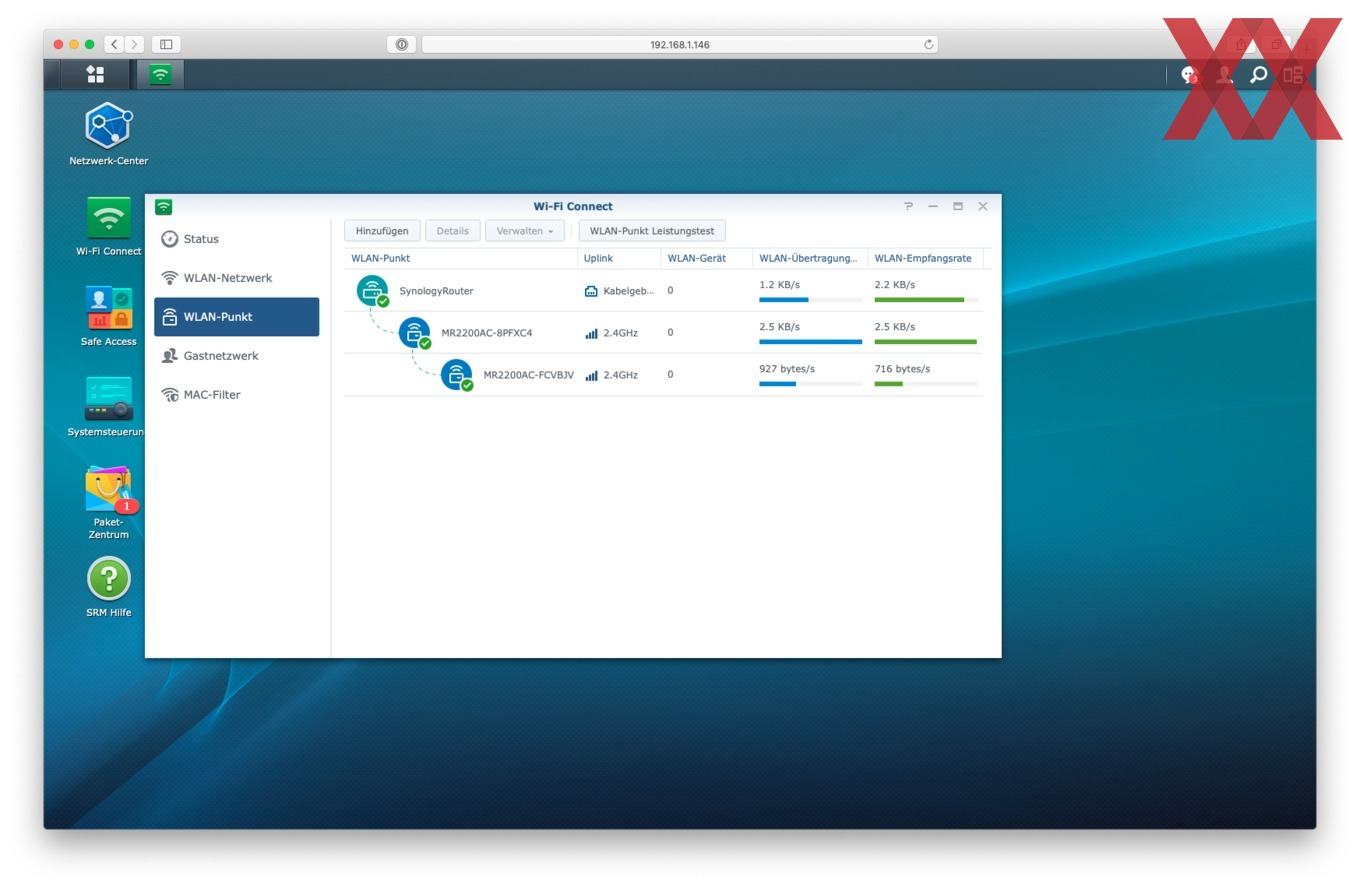Viewport: 1360px width, 887px height.
Task: Select the MR2200AC-FCVBJV row name
Action: click(x=529, y=375)
